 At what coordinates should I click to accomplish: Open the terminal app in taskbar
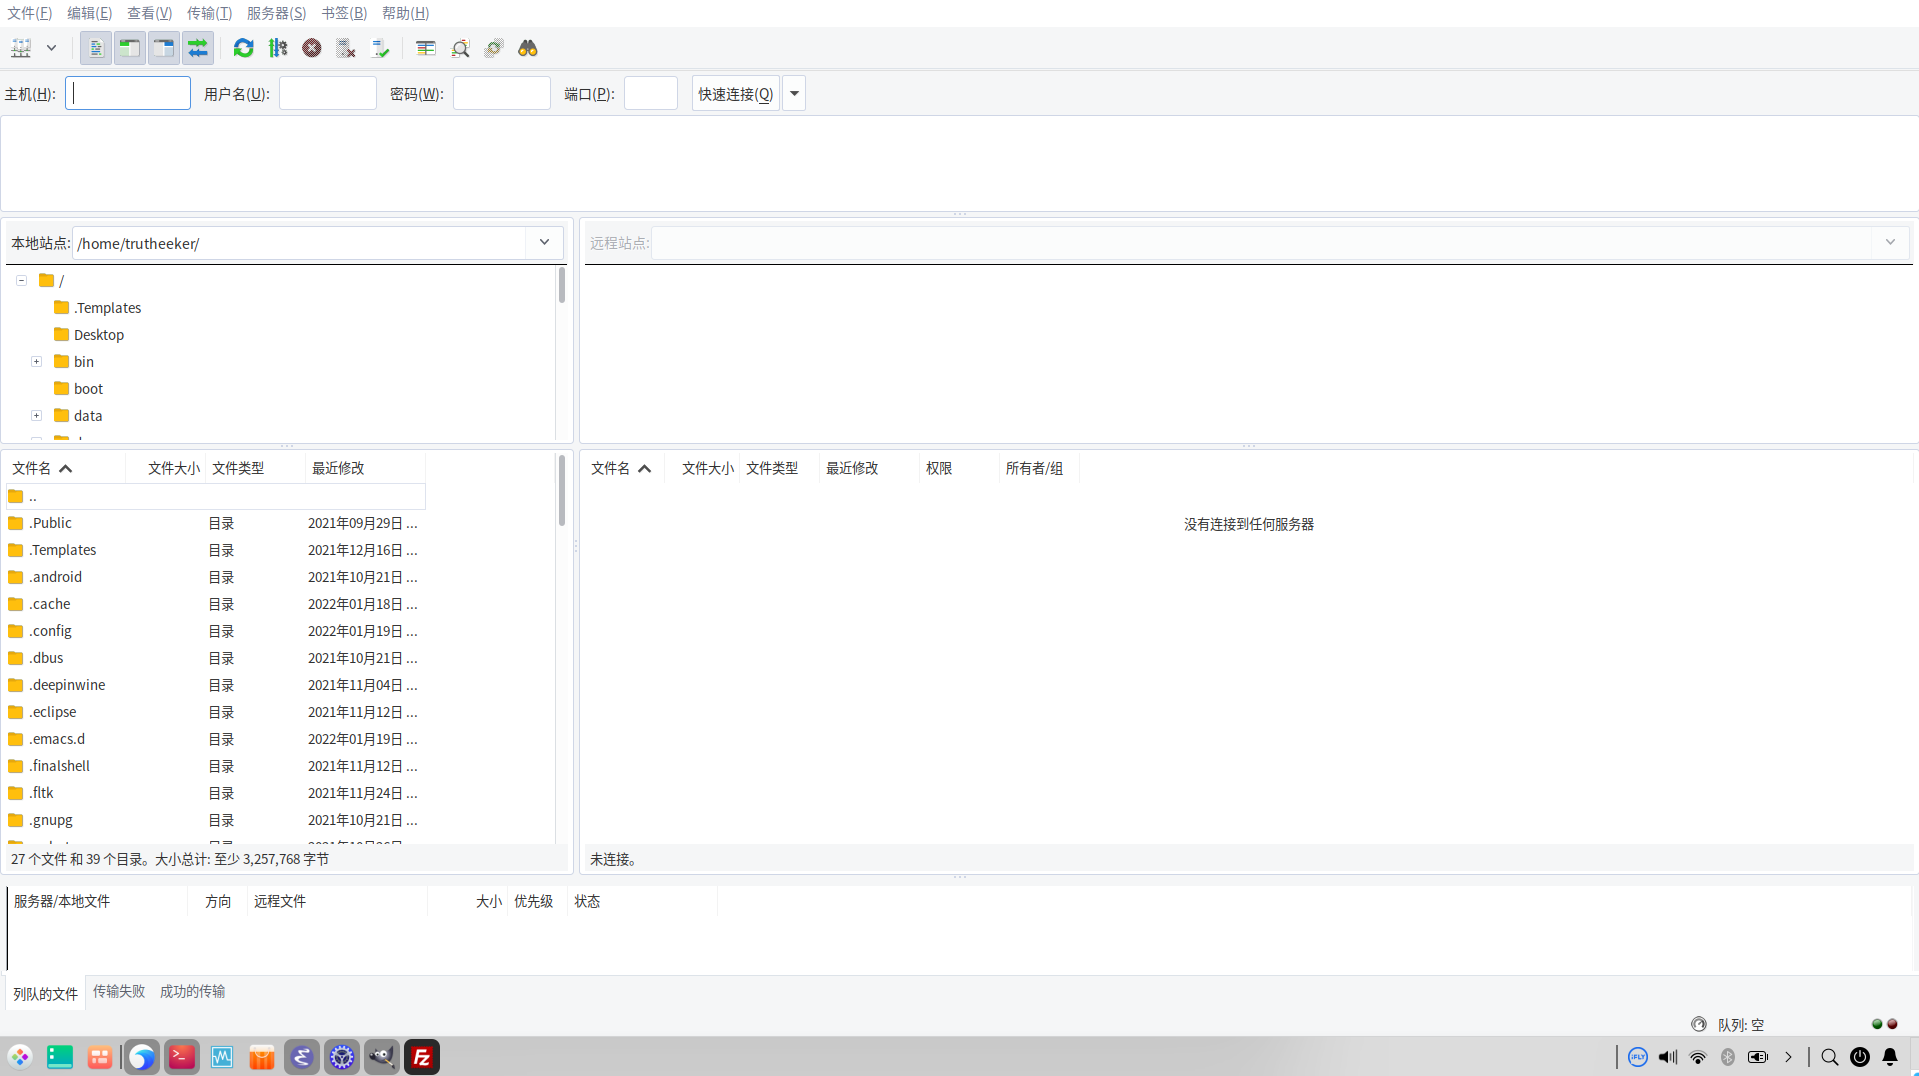click(182, 1057)
